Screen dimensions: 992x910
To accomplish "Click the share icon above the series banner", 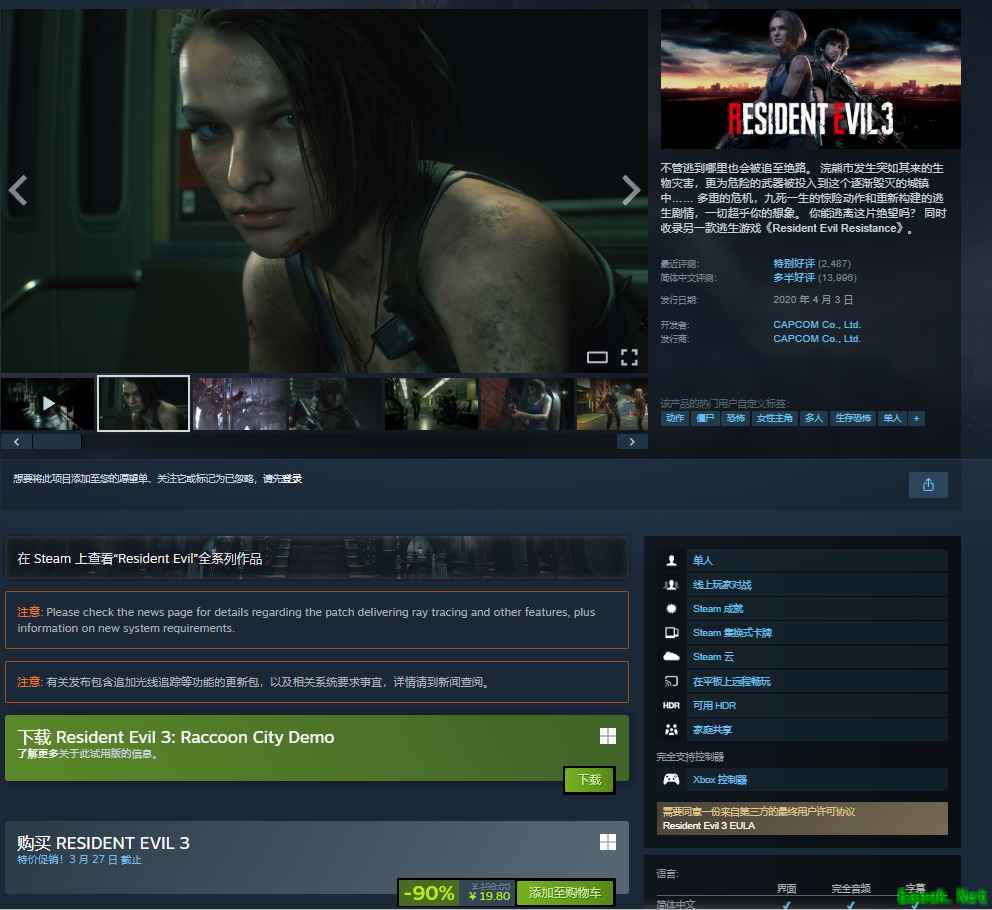I will click(x=928, y=484).
